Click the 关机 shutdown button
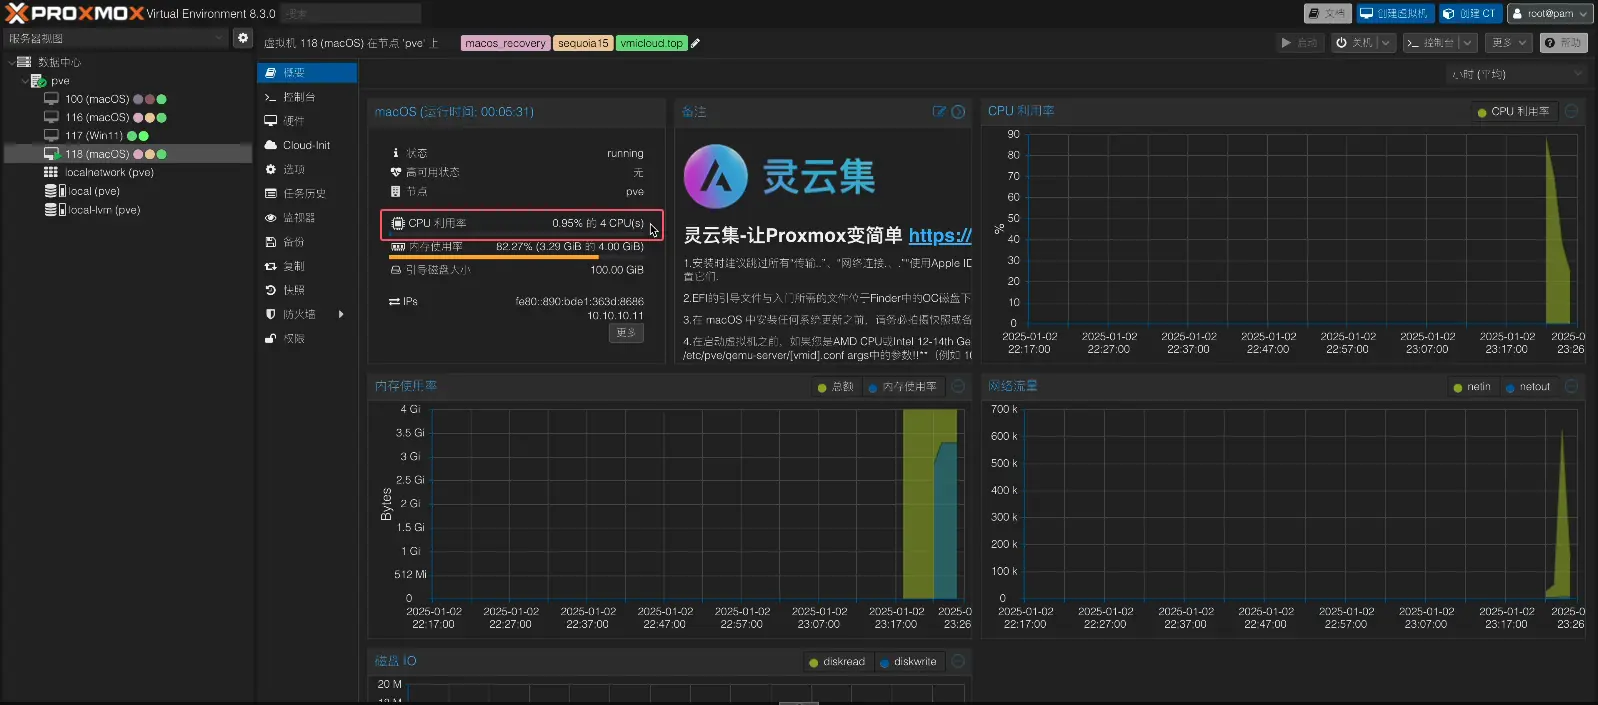This screenshot has height=705, width=1598. click(x=1354, y=43)
